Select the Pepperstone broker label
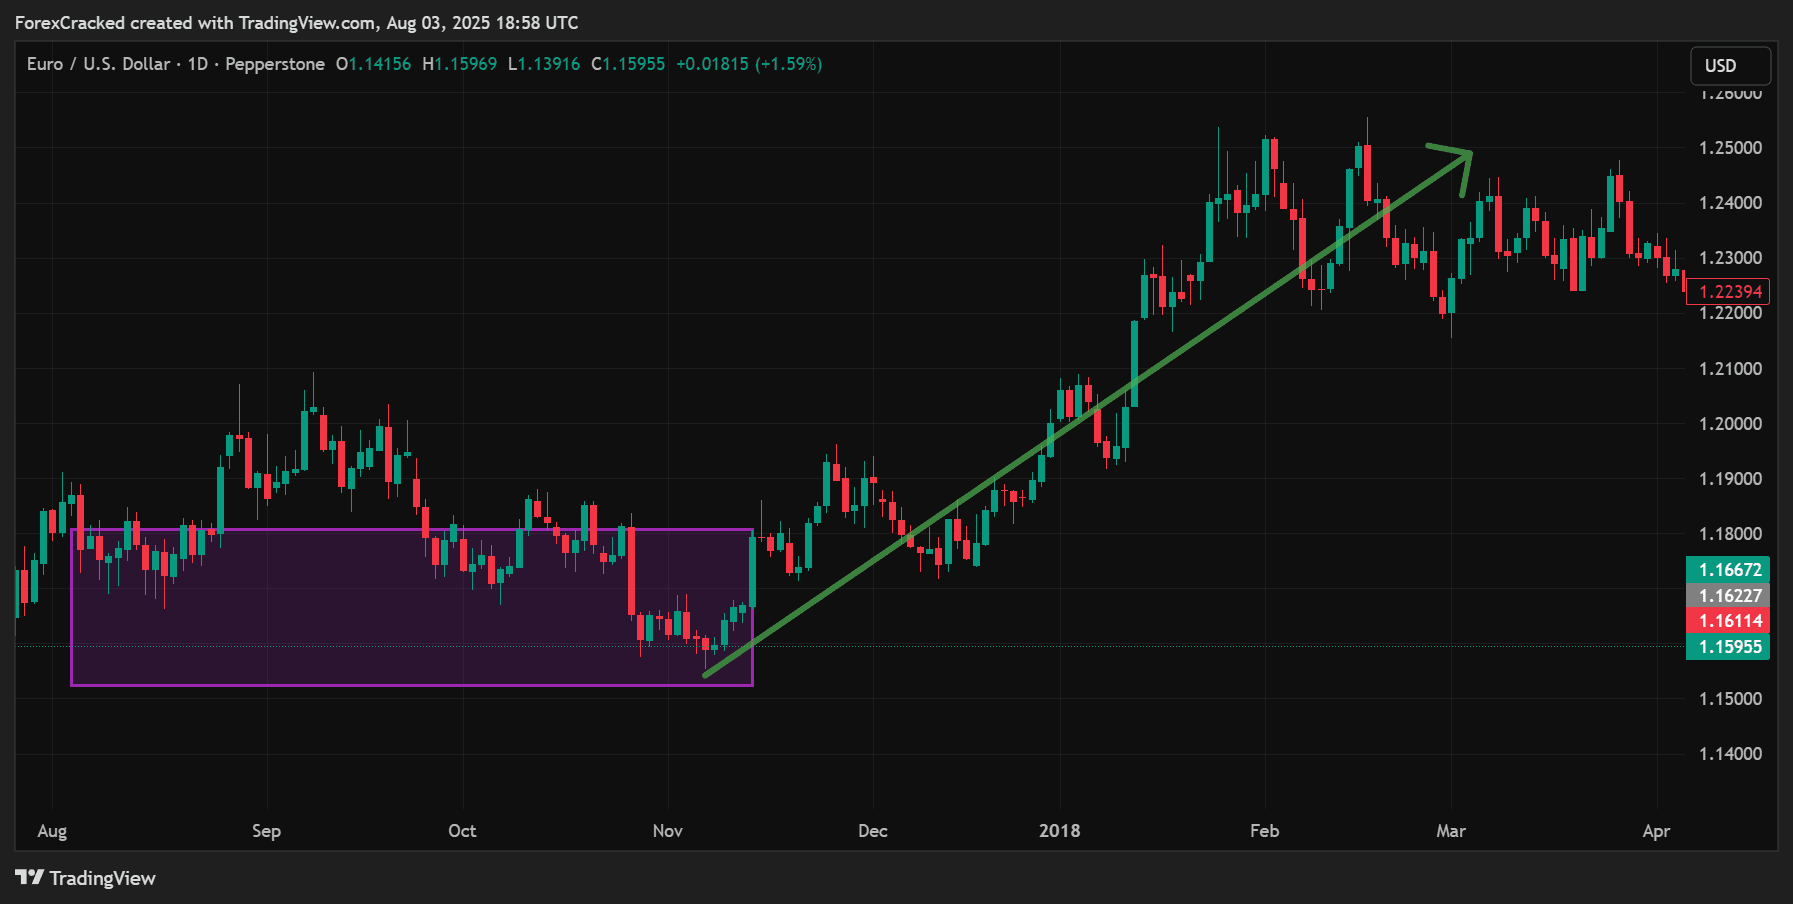The height and width of the screenshot is (904, 1793). pyautogui.click(x=273, y=63)
